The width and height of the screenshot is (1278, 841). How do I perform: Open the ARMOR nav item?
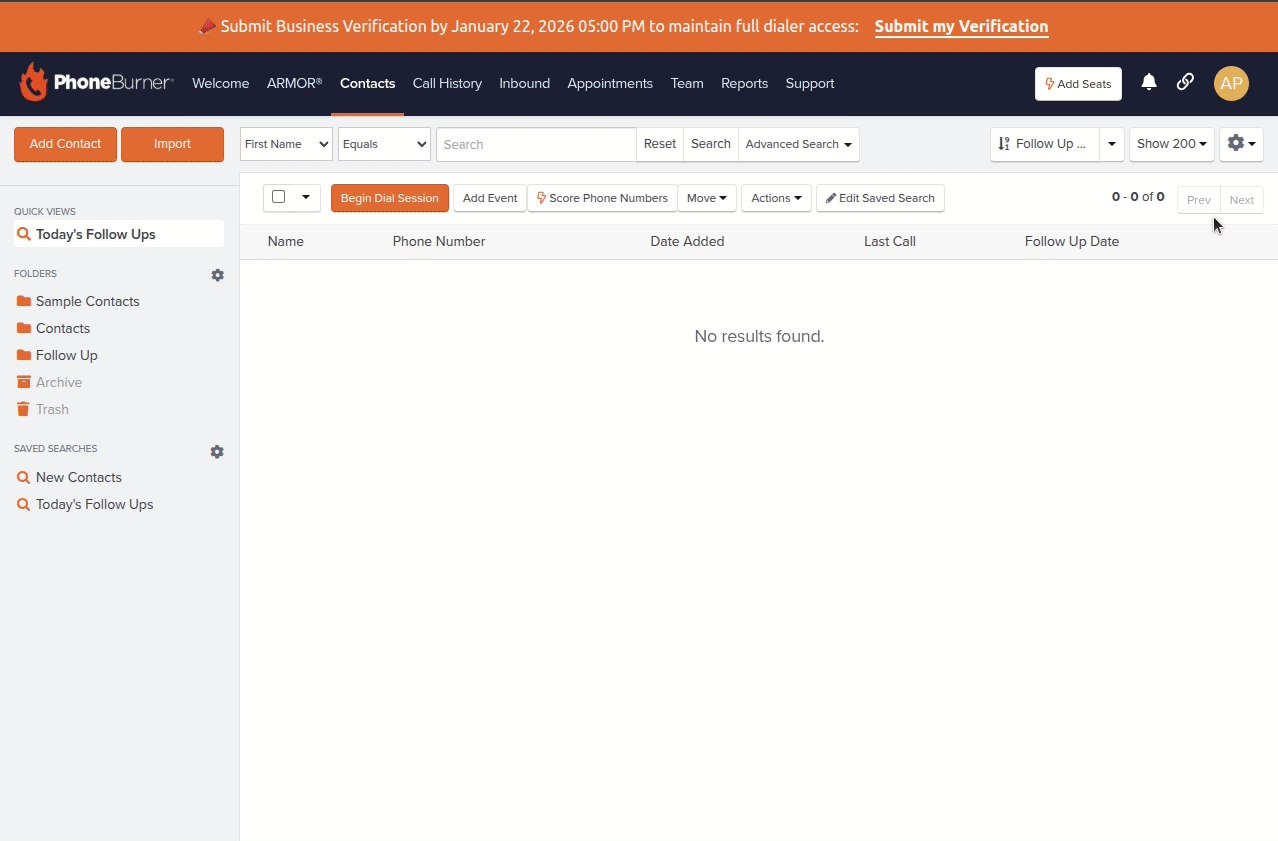tap(294, 84)
